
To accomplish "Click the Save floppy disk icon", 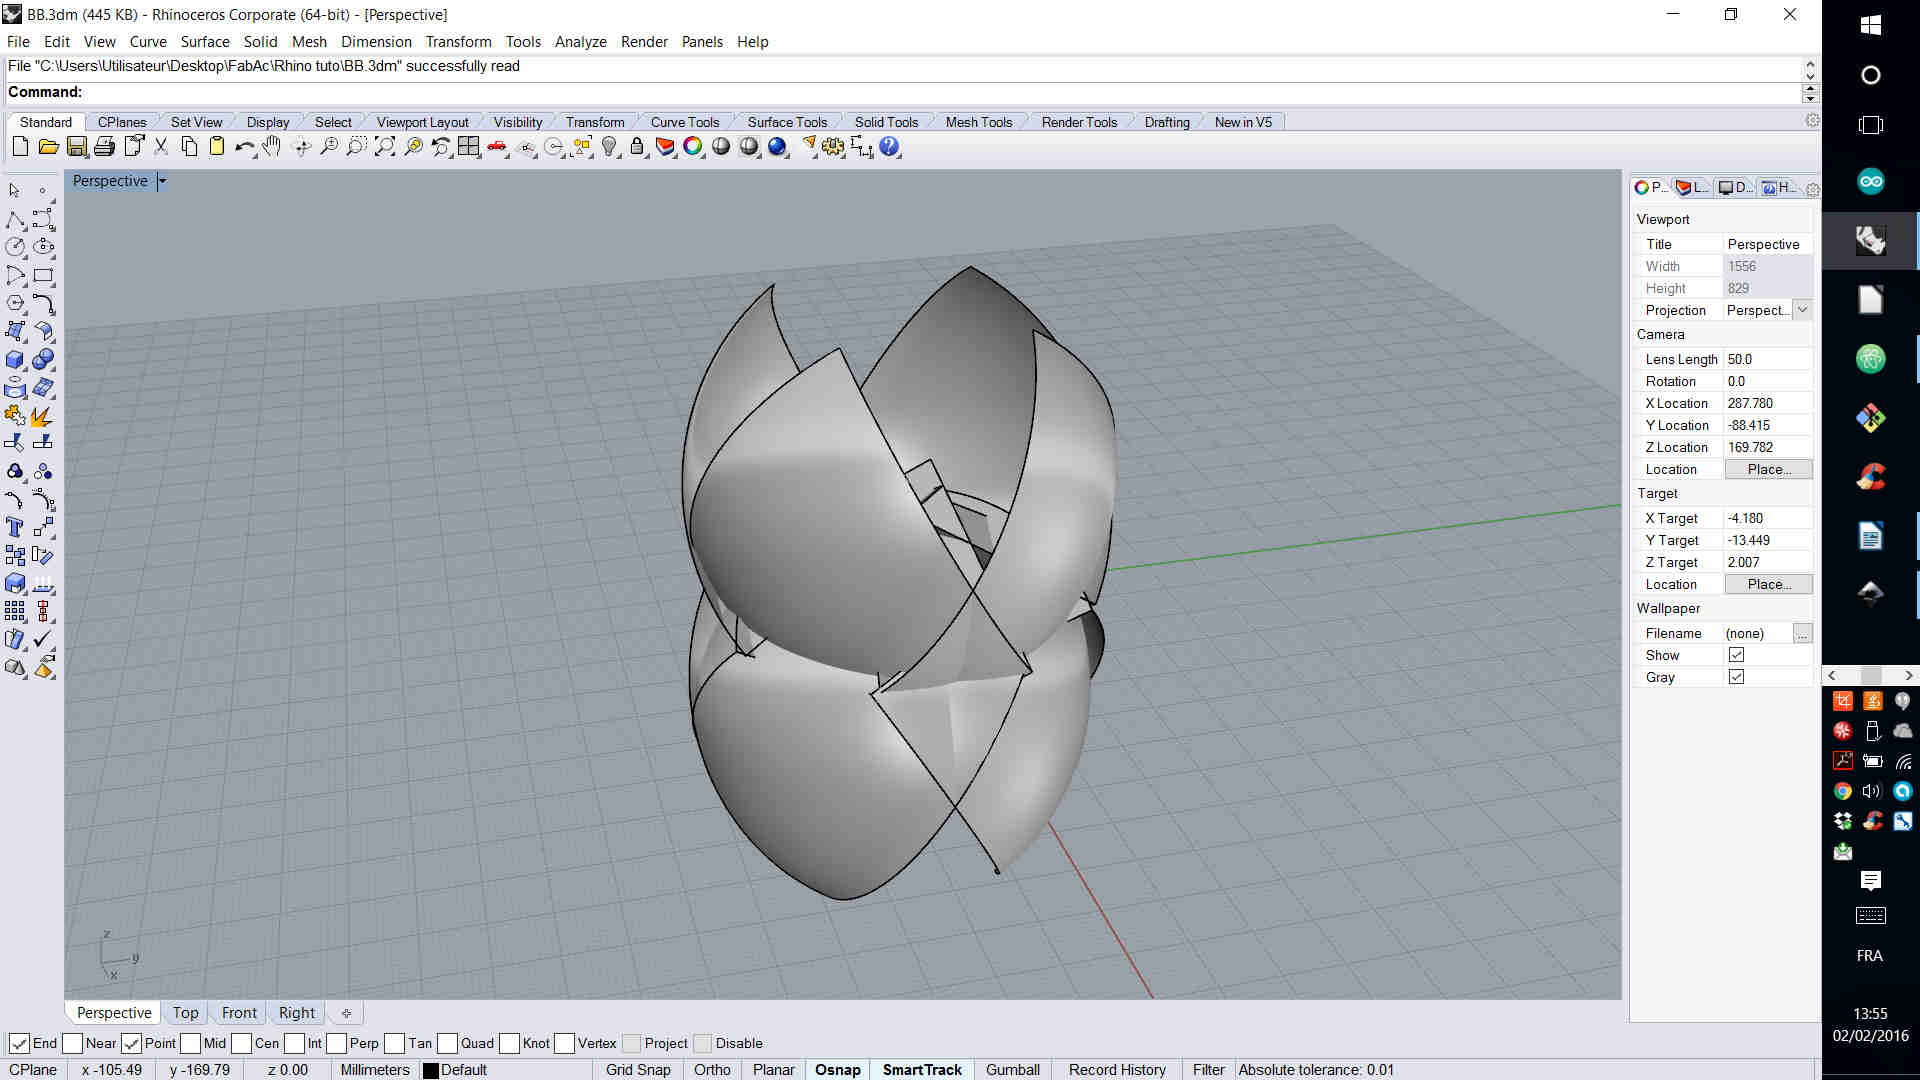I will pos(76,147).
